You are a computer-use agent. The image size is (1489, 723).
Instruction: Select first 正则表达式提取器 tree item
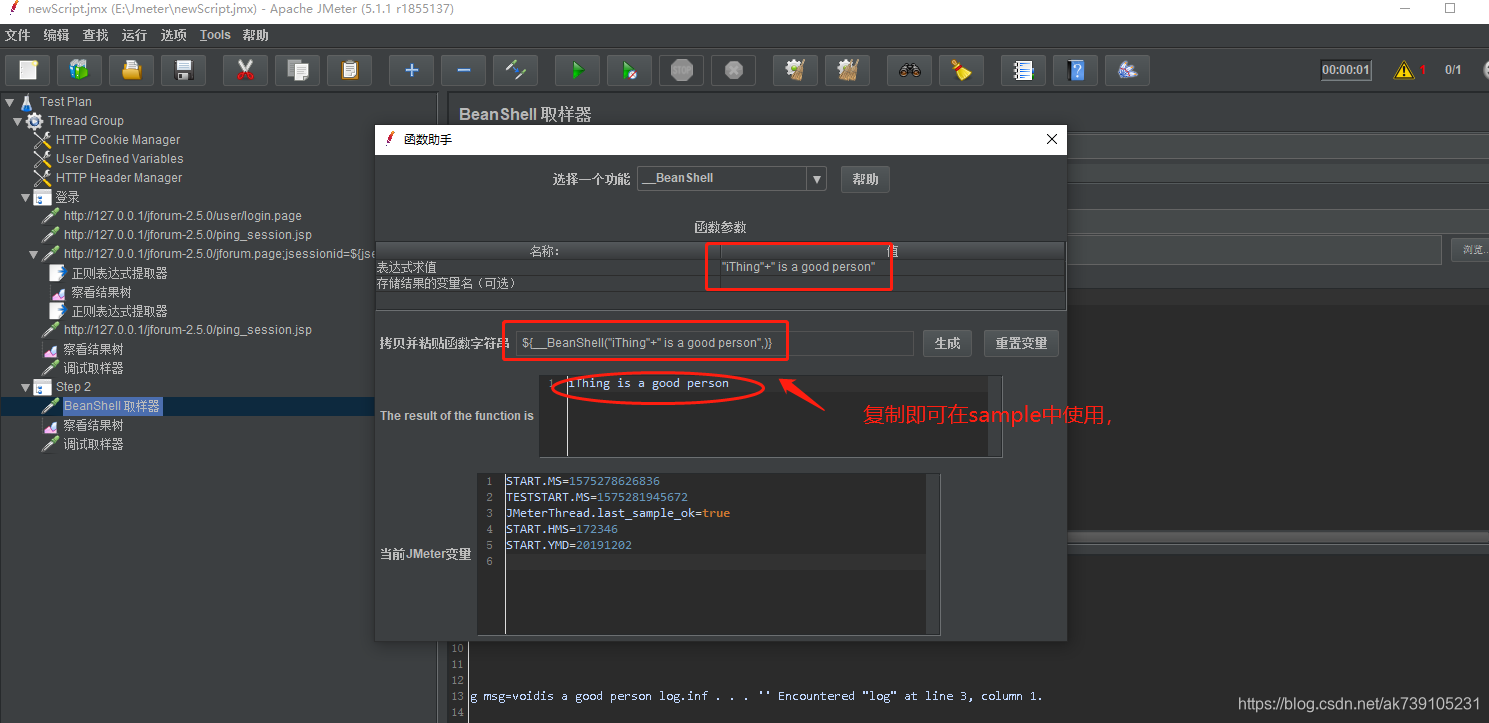coord(119,273)
